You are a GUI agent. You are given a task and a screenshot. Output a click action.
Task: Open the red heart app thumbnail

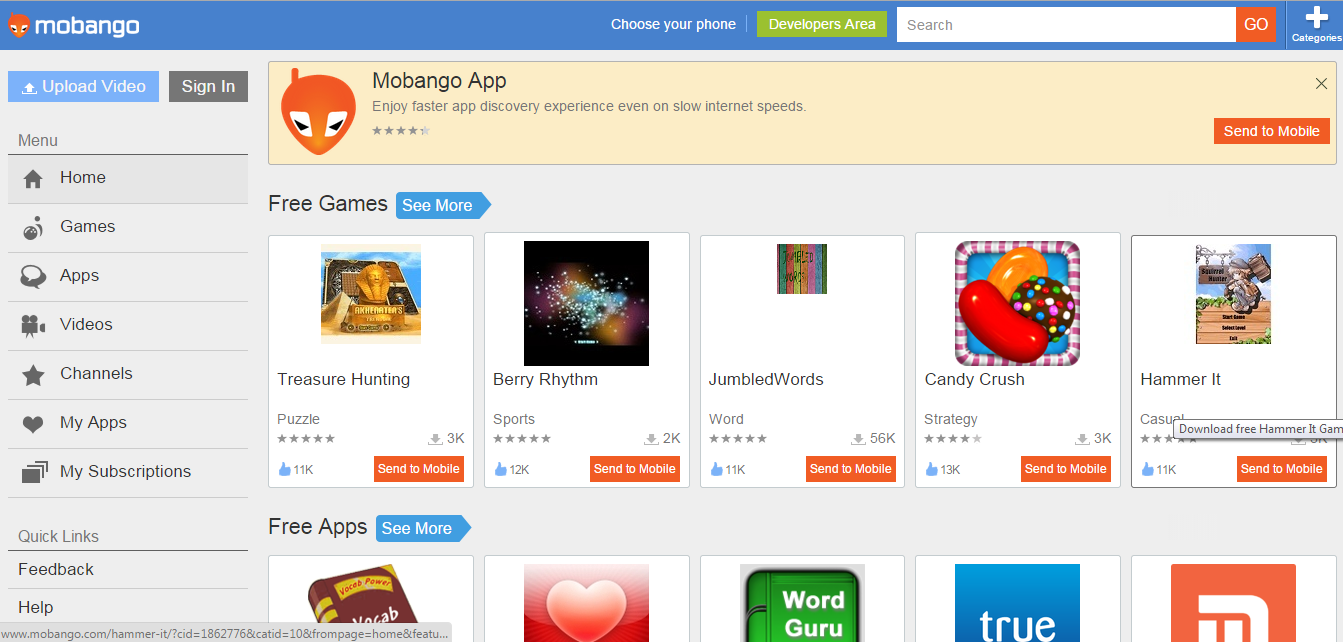coord(586,603)
